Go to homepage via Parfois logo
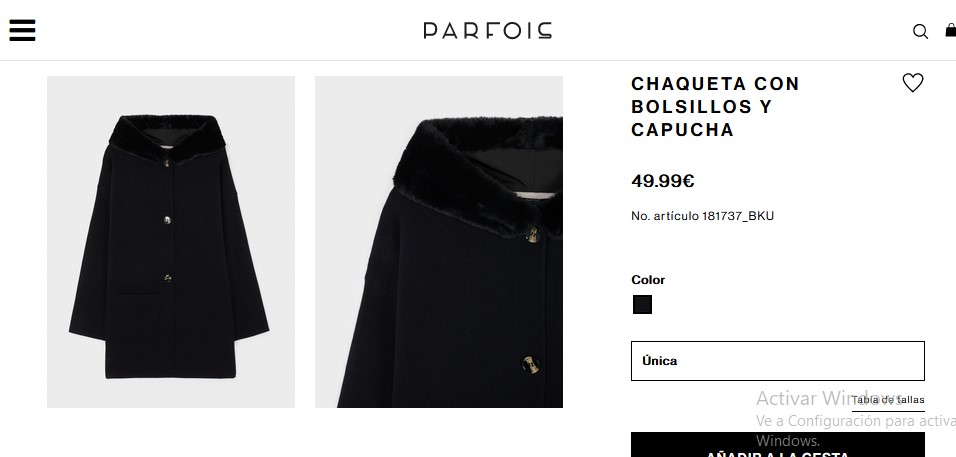956x457 pixels. tap(488, 30)
